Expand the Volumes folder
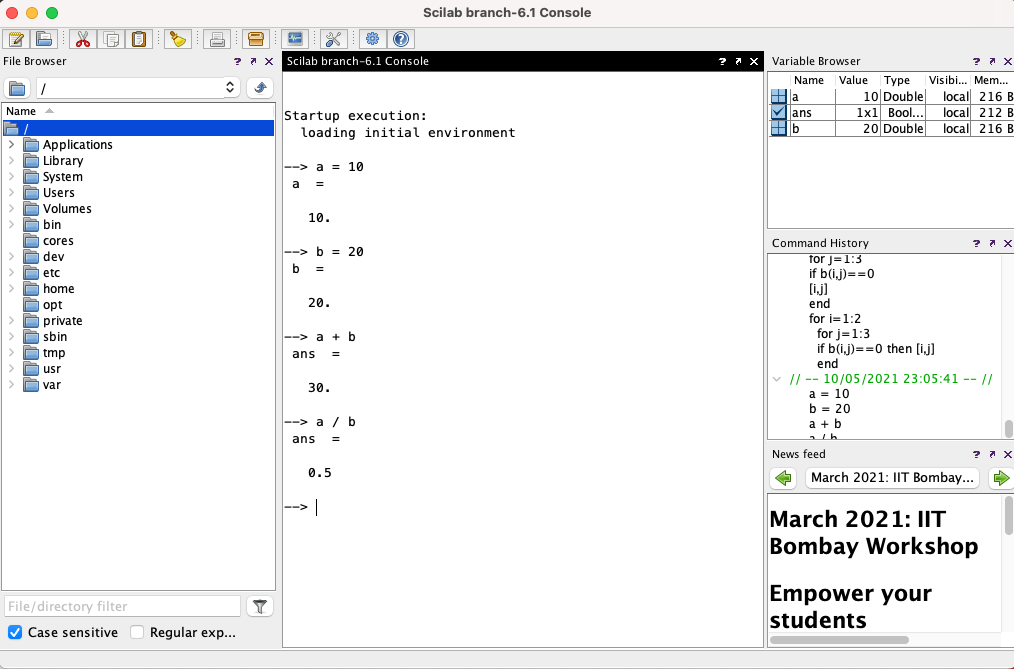Image resolution: width=1014 pixels, height=669 pixels. [12, 209]
